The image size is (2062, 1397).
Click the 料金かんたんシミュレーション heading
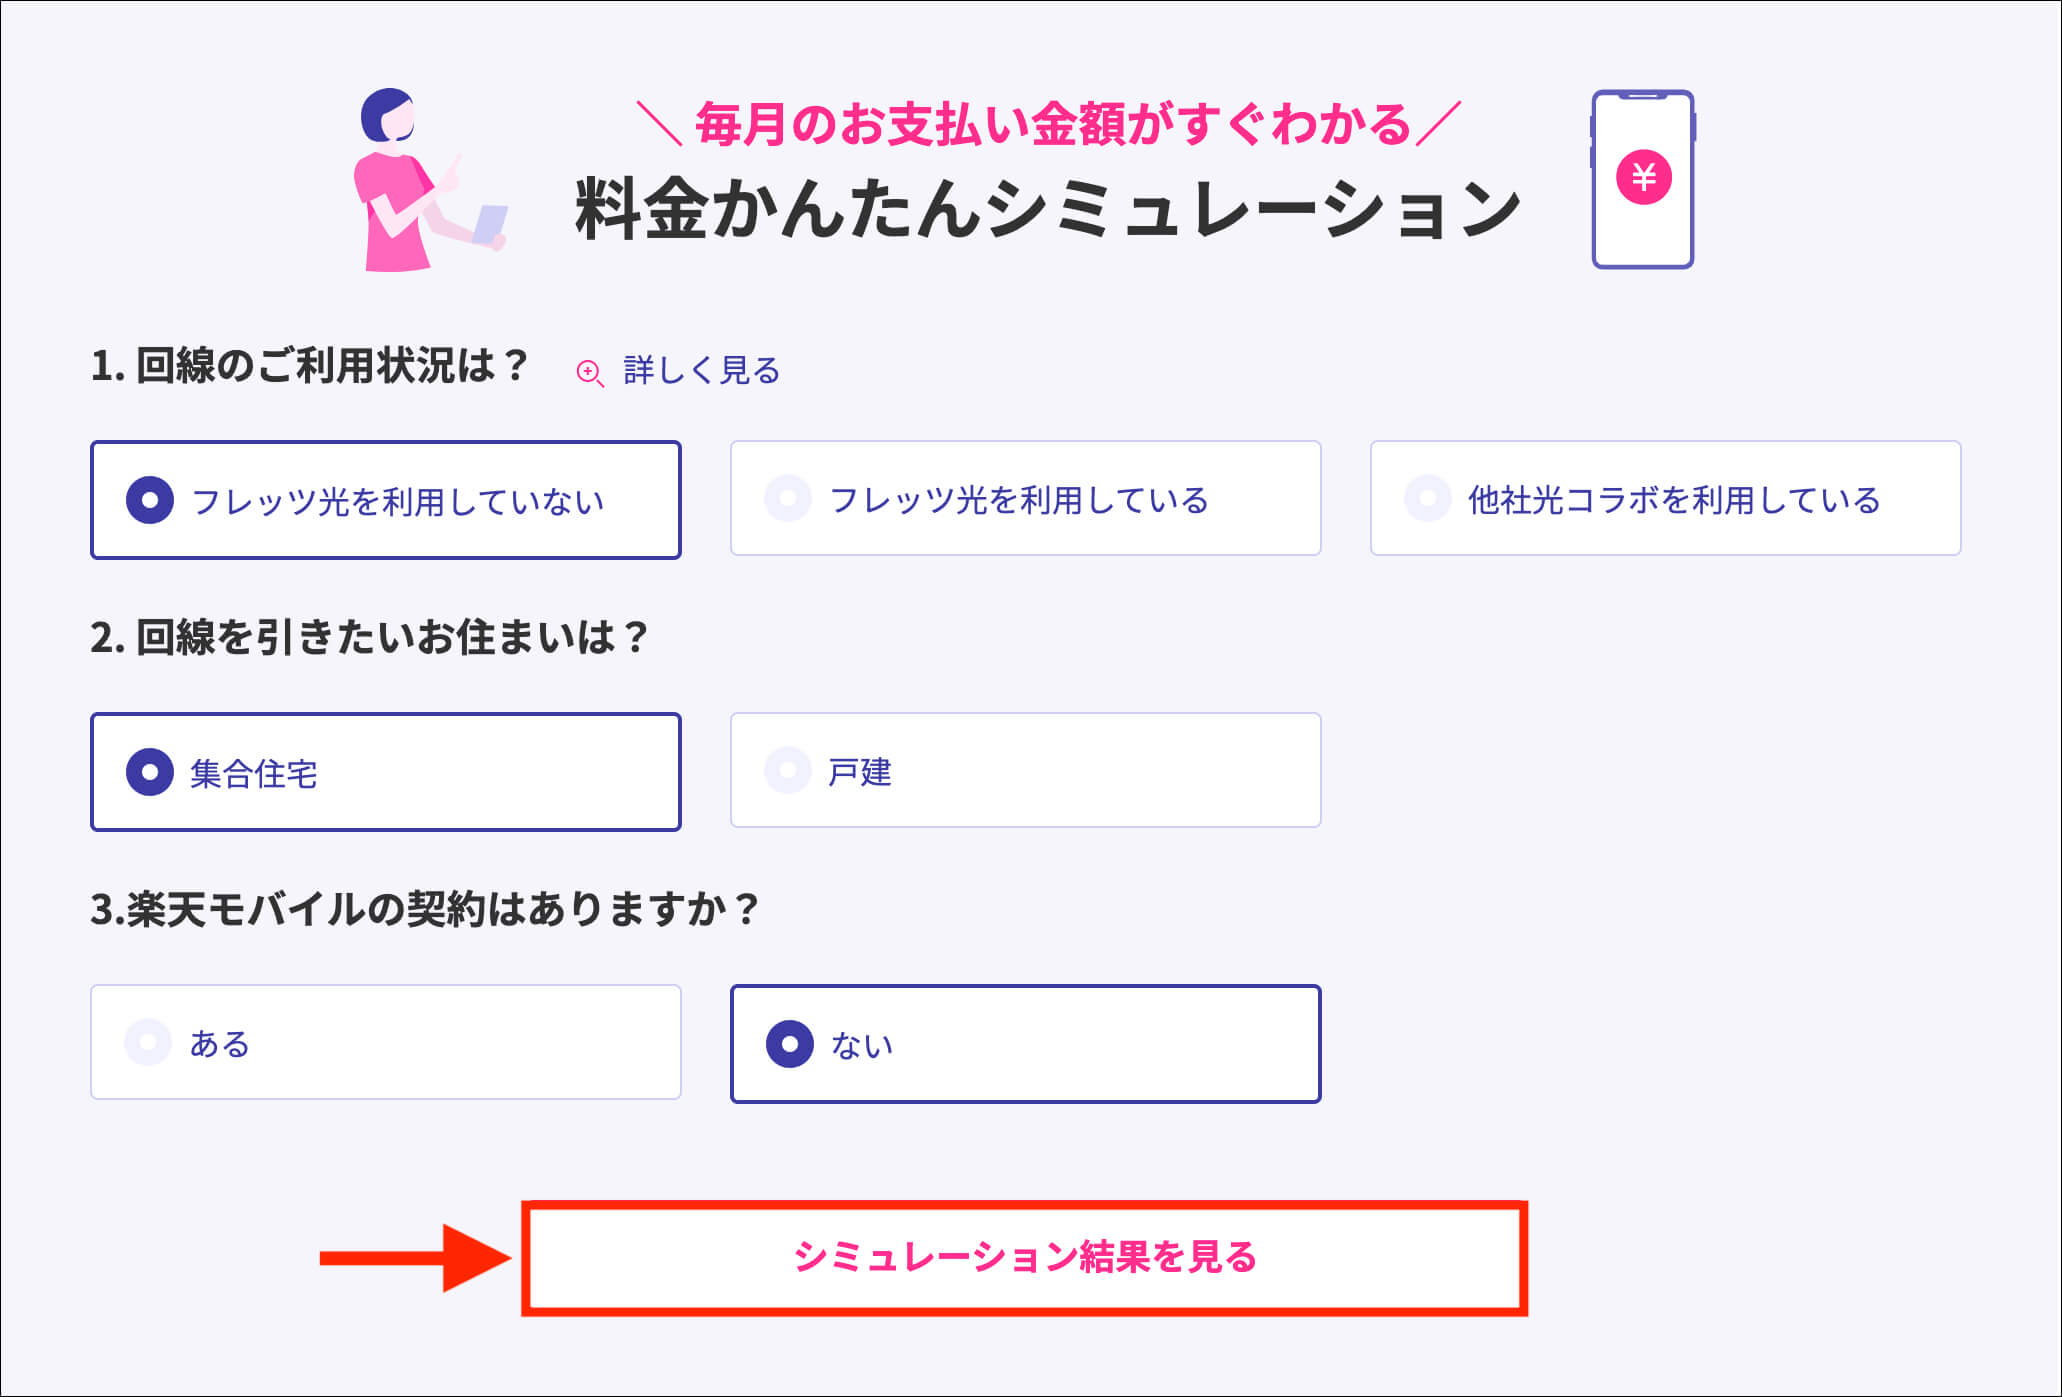click(x=1048, y=209)
